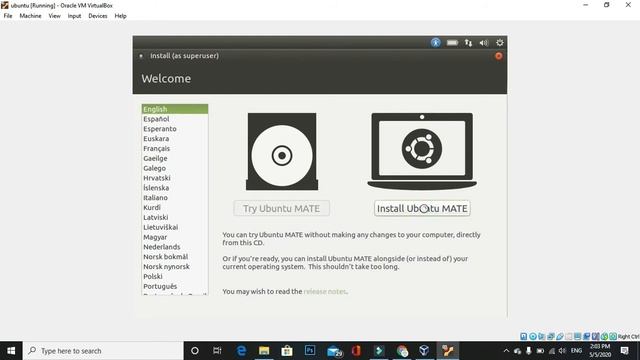Screen dimensions: 640x360
Task: Open Cortana circle icon on taskbar
Action: pyautogui.click(x=195, y=351)
